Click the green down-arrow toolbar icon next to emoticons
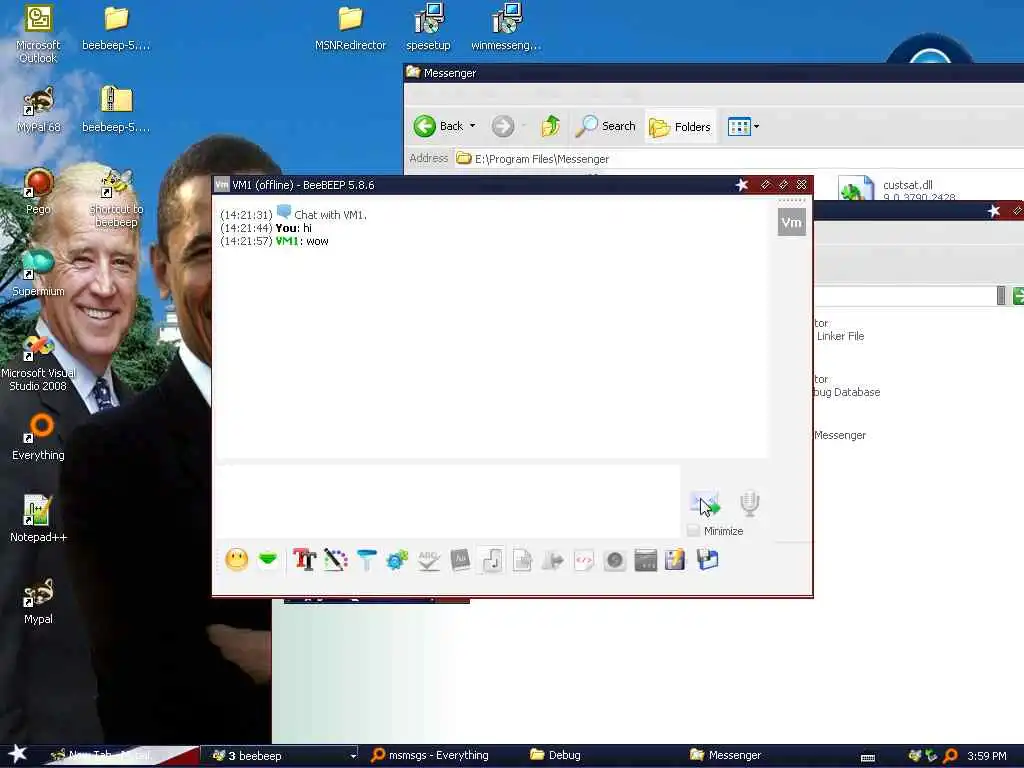This screenshot has width=1024, height=768. pyautogui.click(x=268, y=560)
